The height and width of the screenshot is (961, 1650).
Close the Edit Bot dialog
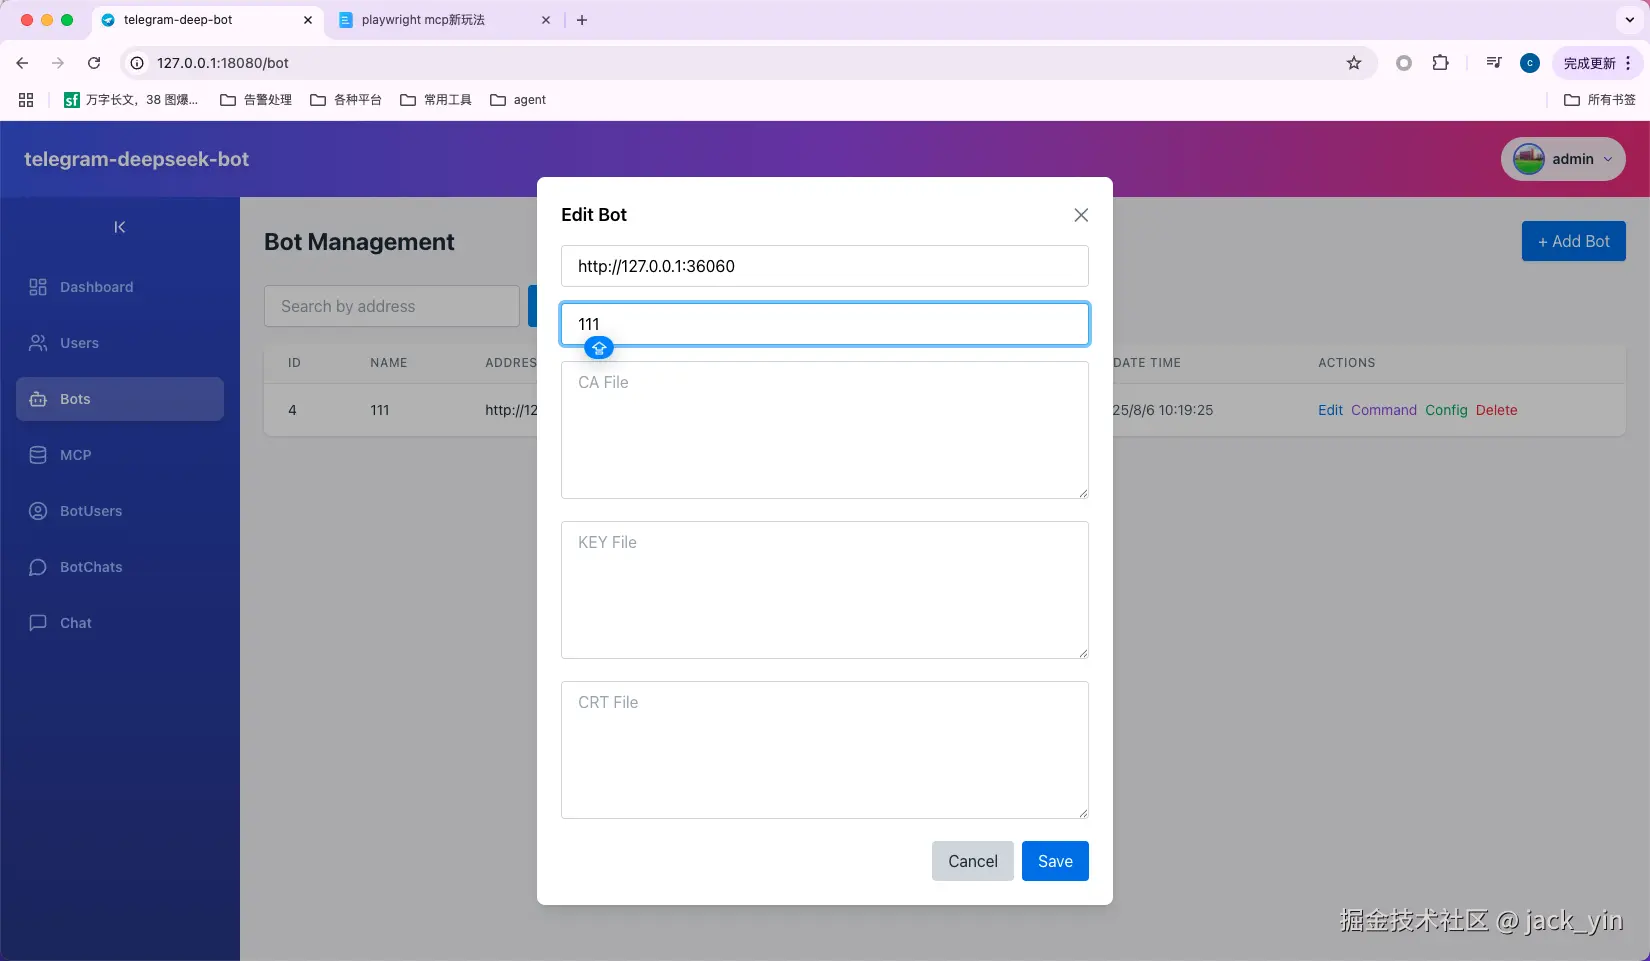tap(1081, 215)
